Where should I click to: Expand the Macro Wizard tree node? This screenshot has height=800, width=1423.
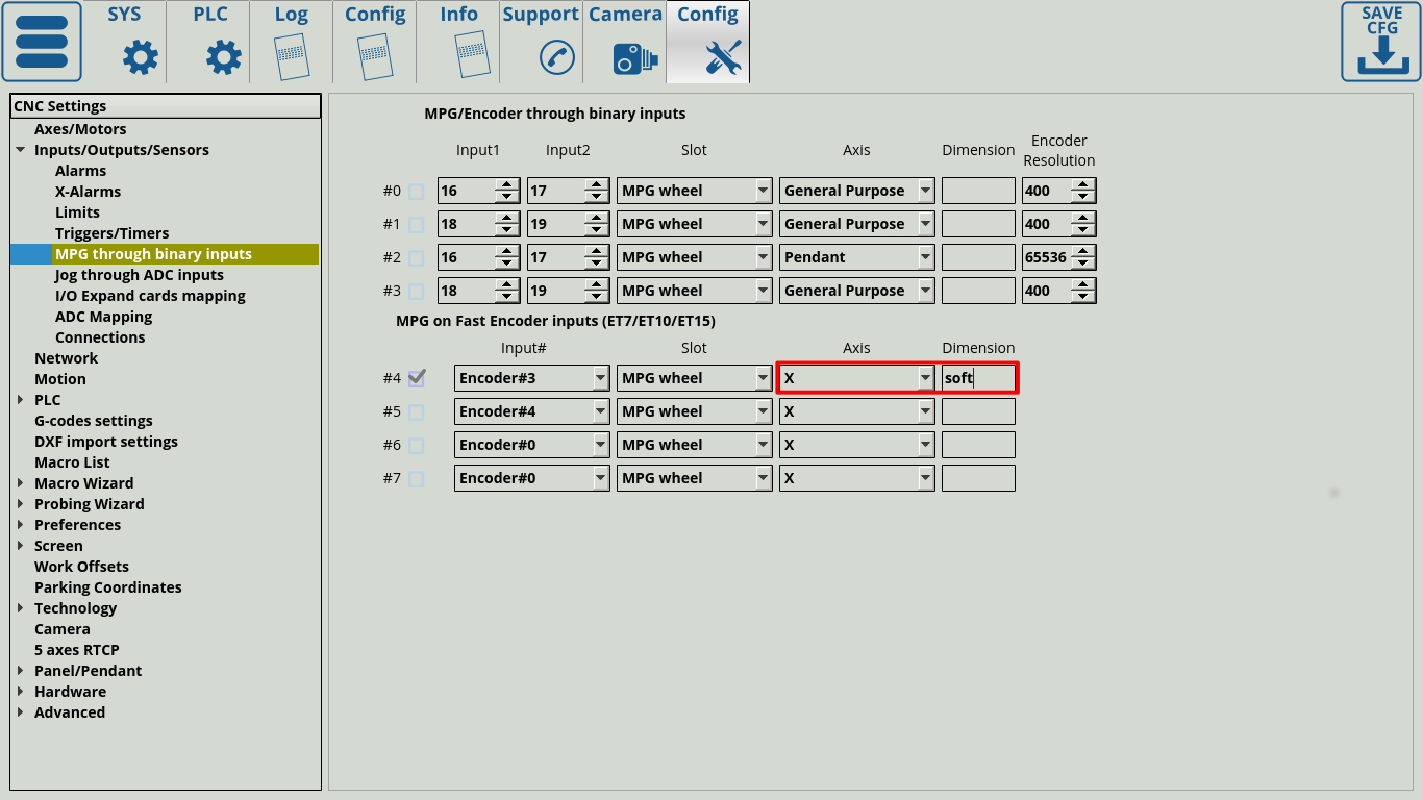(21, 484)
